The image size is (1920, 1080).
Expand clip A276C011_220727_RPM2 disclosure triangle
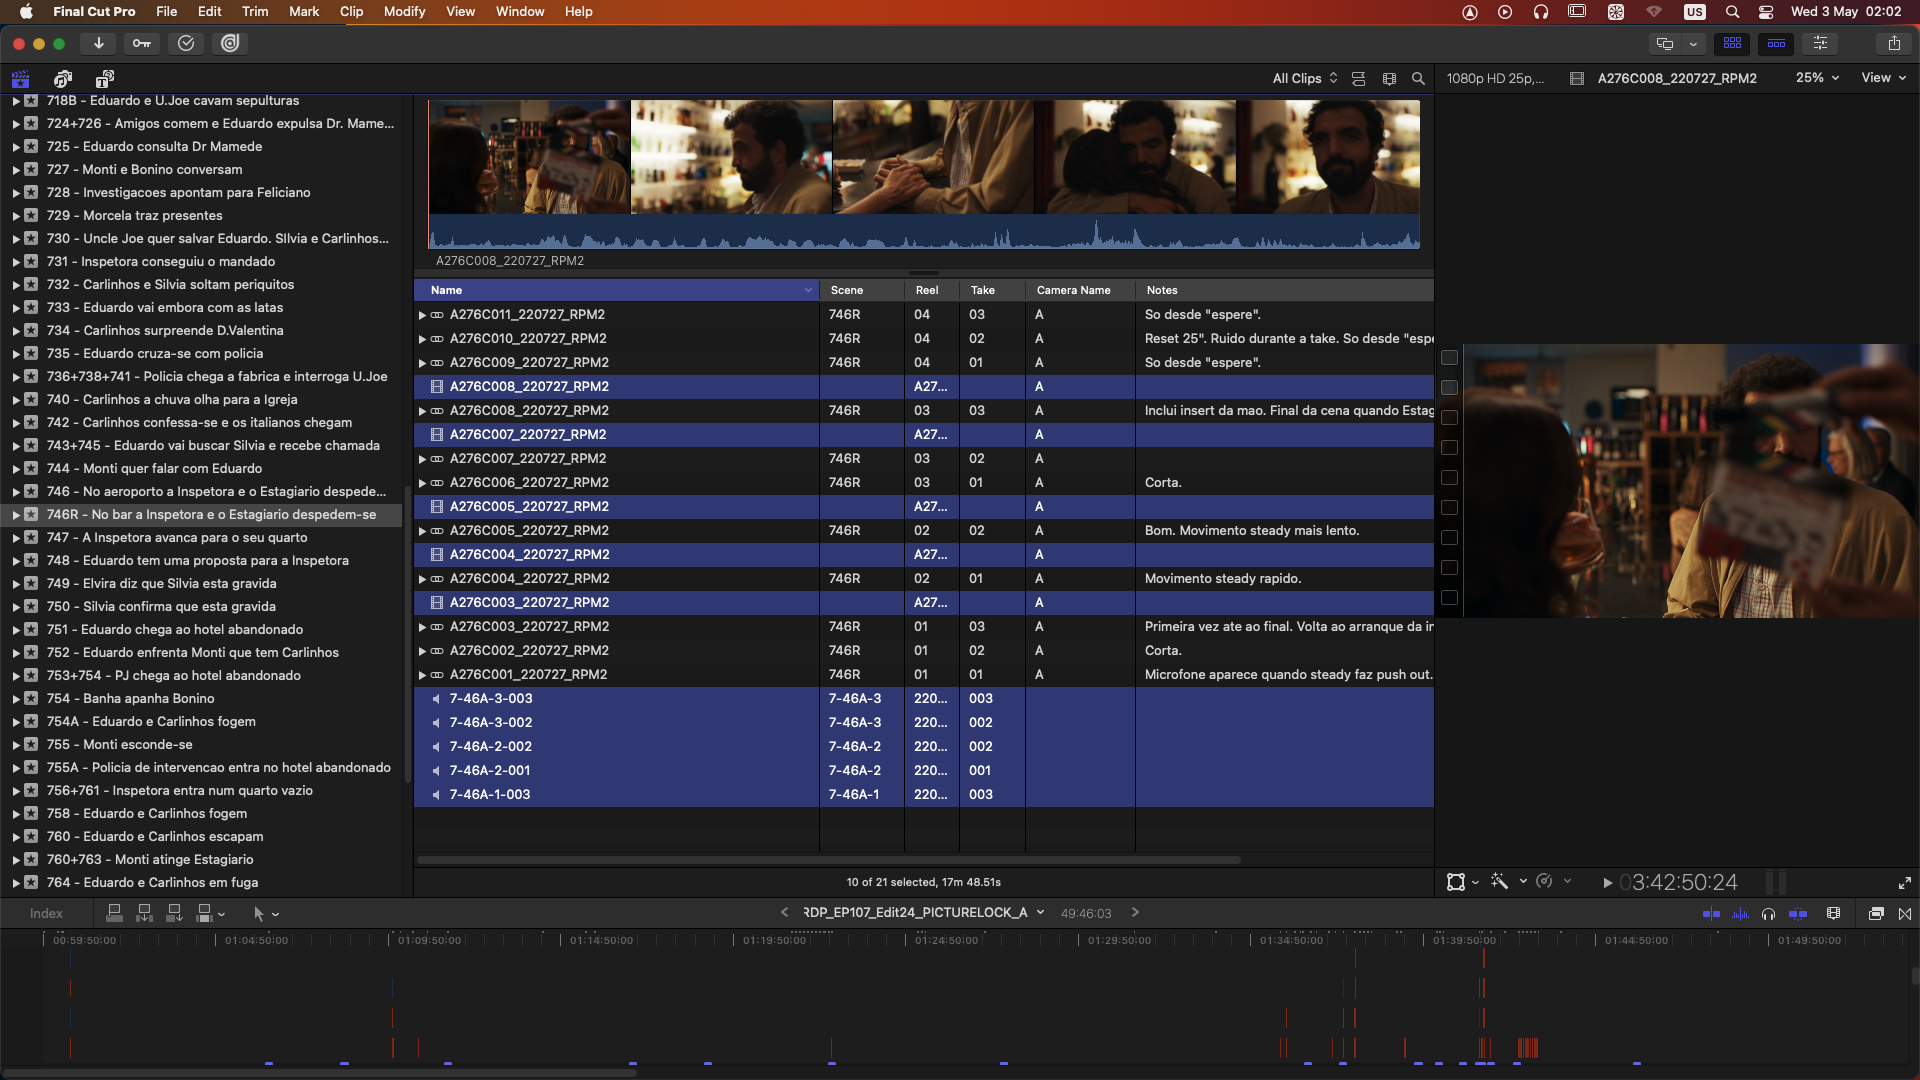422,315
